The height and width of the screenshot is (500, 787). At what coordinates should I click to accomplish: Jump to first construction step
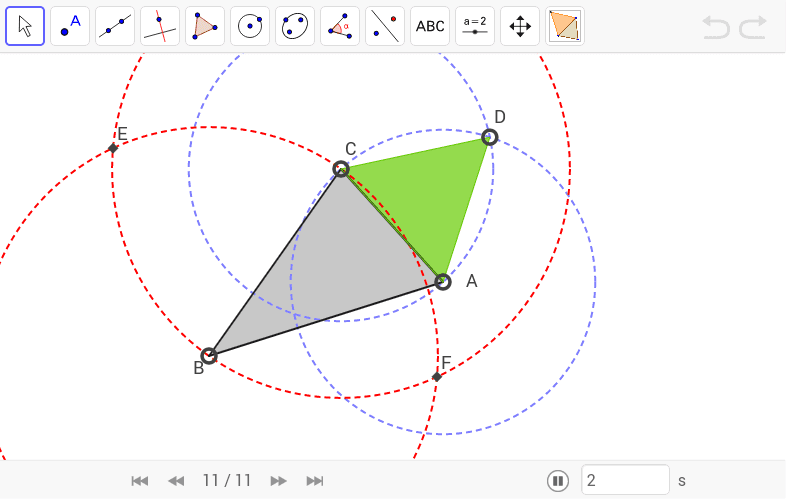pos(140,481)
